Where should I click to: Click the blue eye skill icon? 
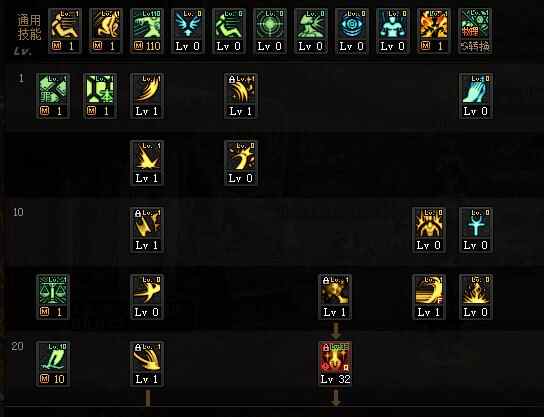coord(352,31)
